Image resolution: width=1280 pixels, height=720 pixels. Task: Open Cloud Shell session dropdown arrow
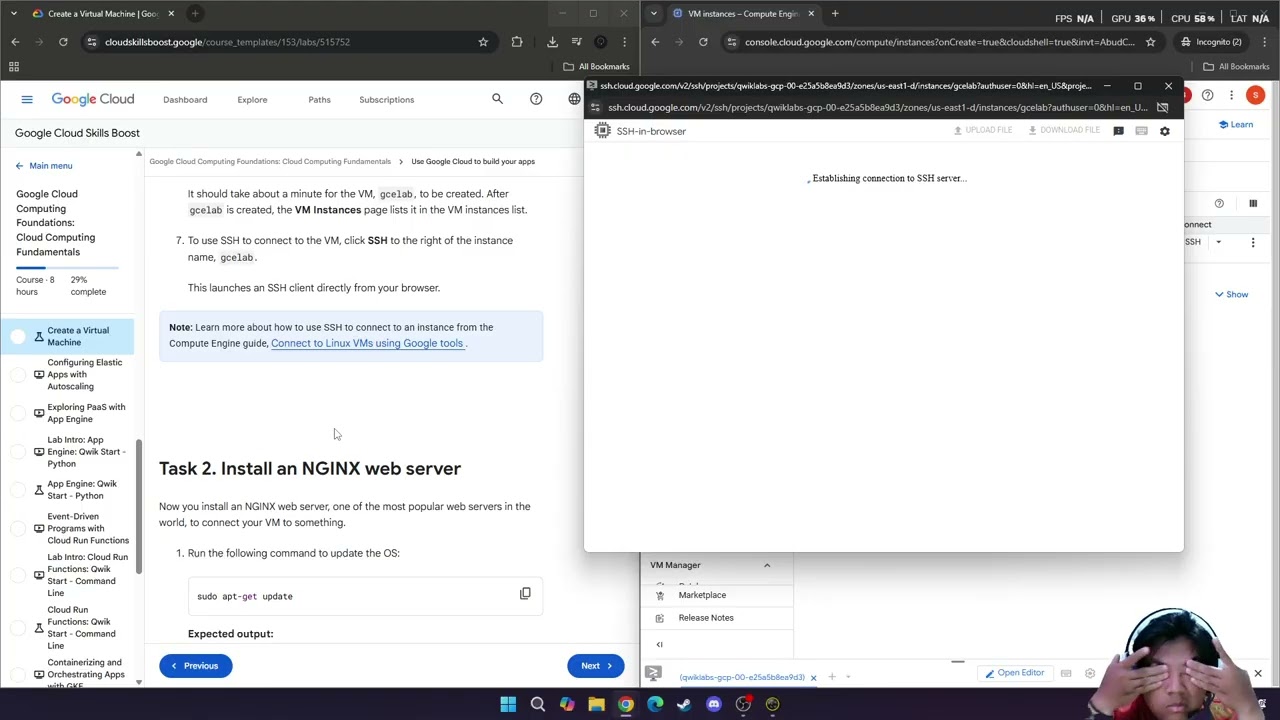848,677
